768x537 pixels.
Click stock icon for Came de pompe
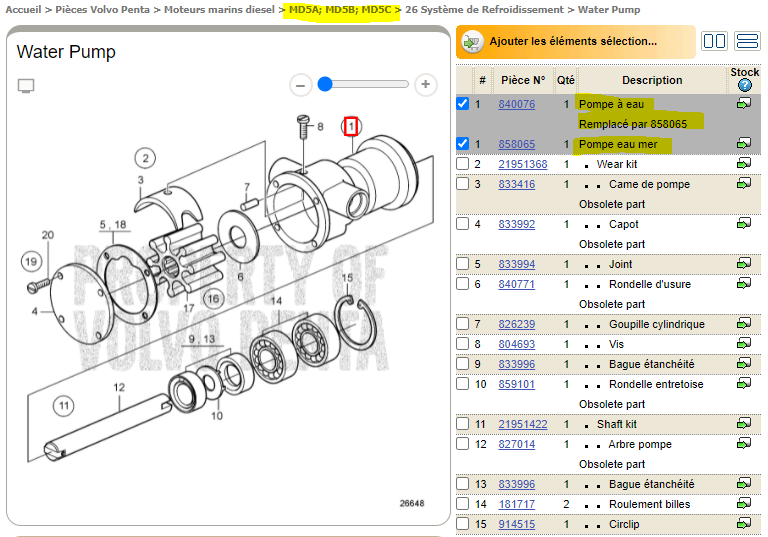(x=744, y=183)
